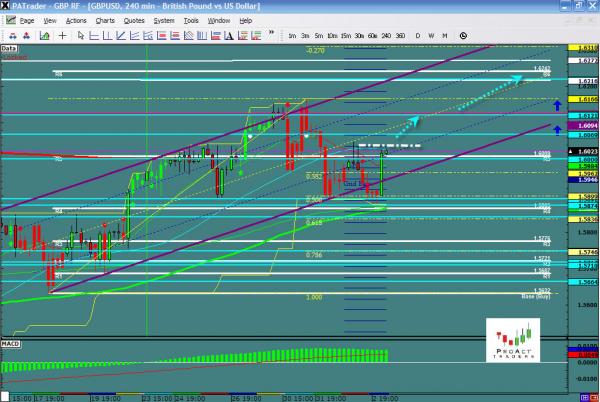Screen dimensions: 600x402
Task: Select the 240 minute timeframe button
Action: (386, 36)
